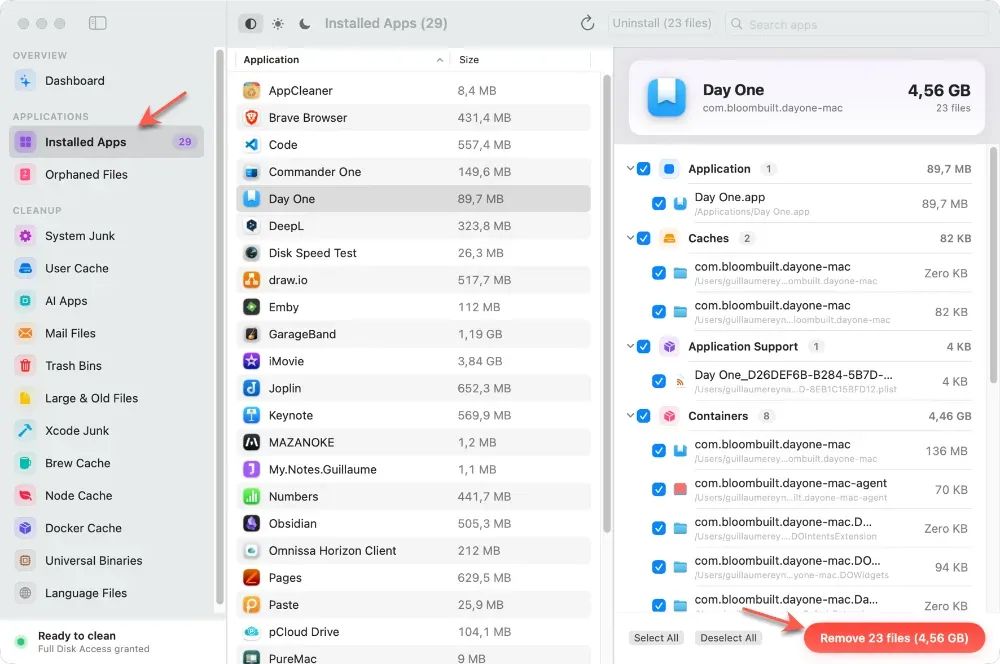Click the app list scrollbar
1000x664 pixels.
[x=607, y=304]
